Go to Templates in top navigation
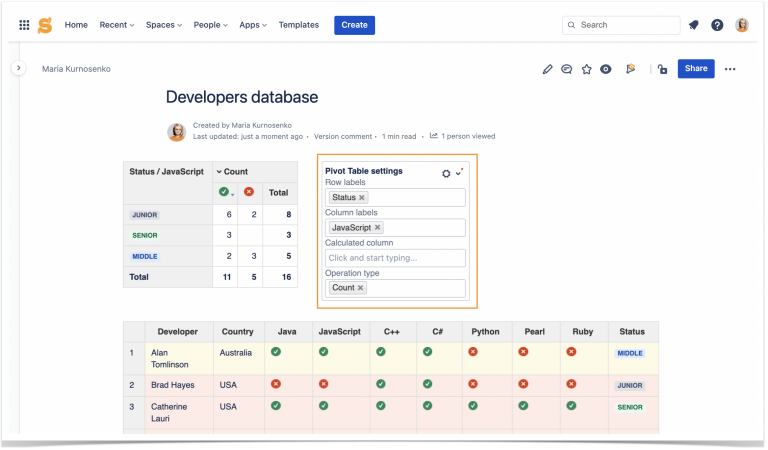 pyautogui.click(x=299, y=25)
